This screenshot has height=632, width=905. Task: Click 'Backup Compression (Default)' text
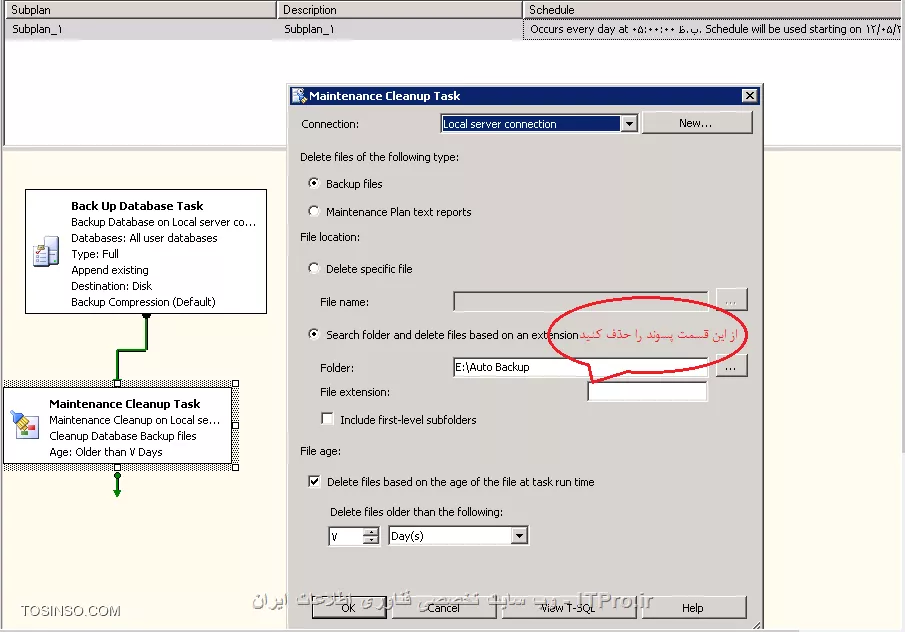pos(143,302)
